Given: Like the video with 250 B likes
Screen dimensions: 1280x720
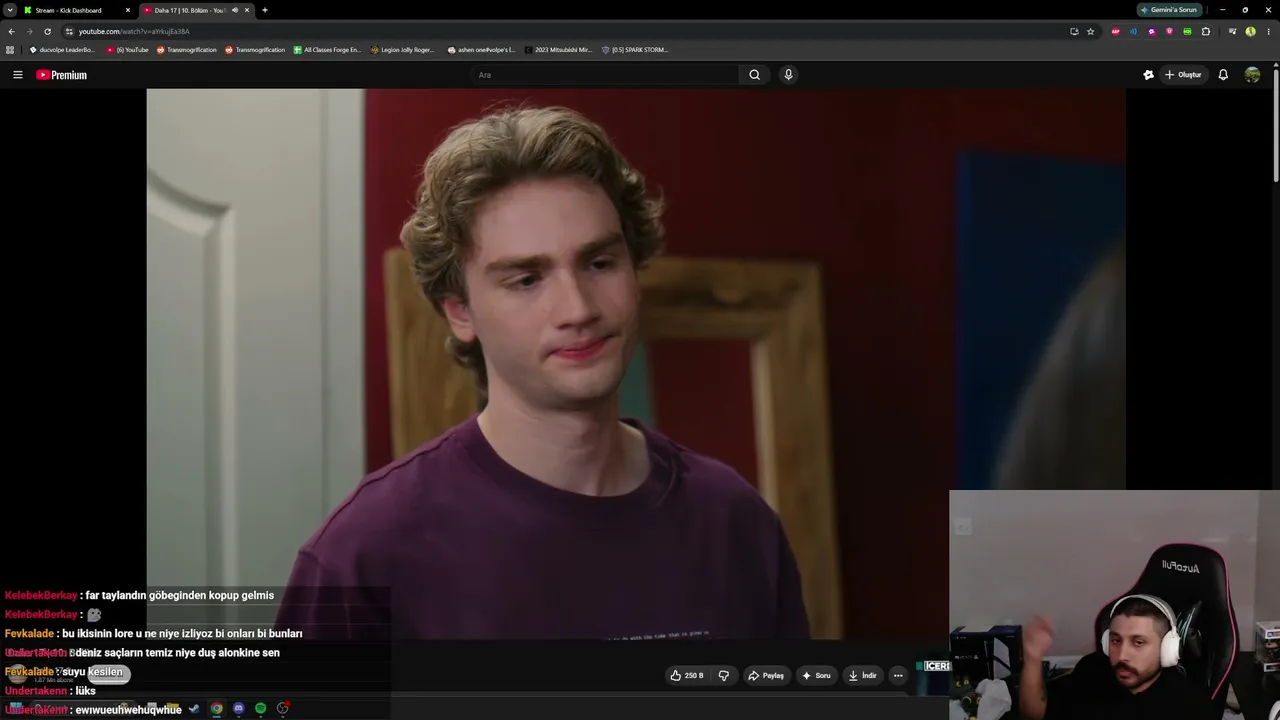Looking at the screenshot, I should (x=687, y=676).
